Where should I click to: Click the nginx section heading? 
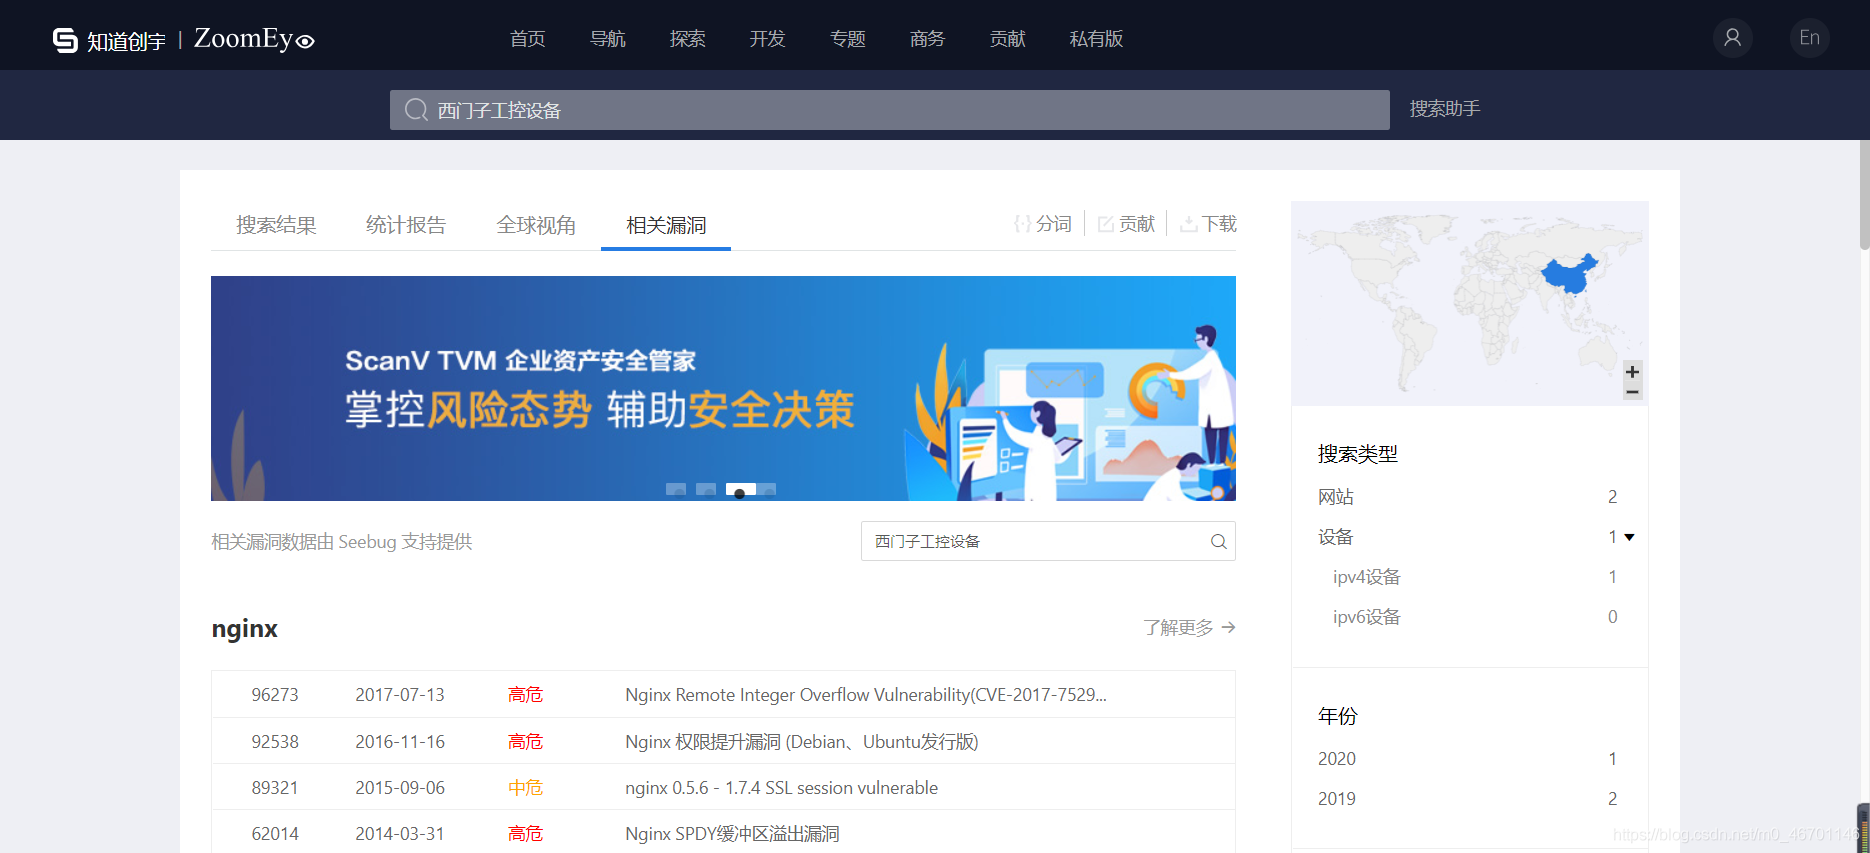(245, 629)
